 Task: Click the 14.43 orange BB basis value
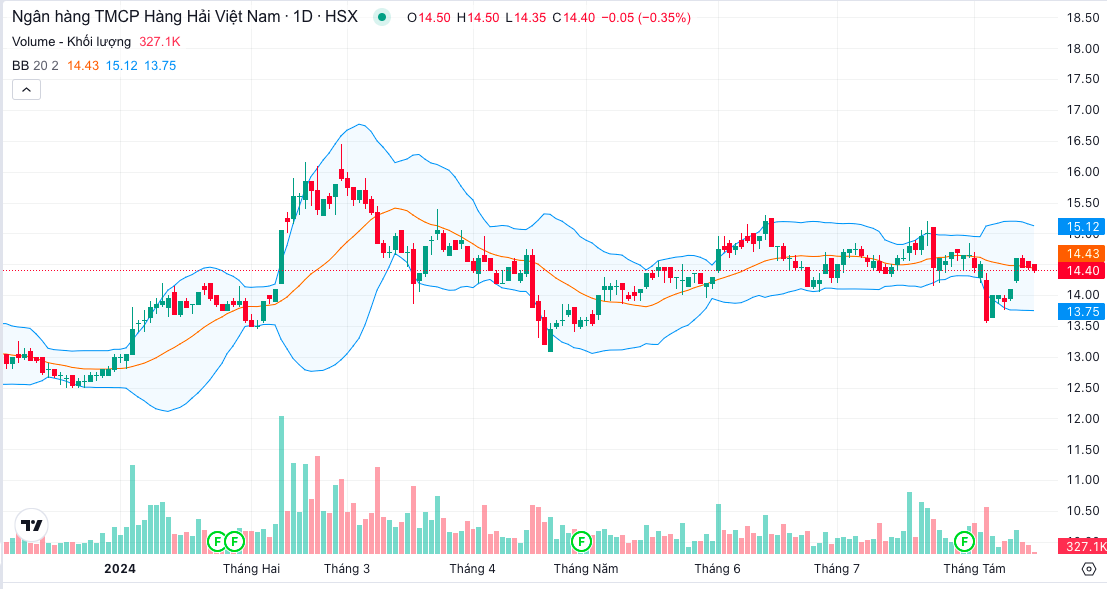pyautogui.click(x=83, y=66)
